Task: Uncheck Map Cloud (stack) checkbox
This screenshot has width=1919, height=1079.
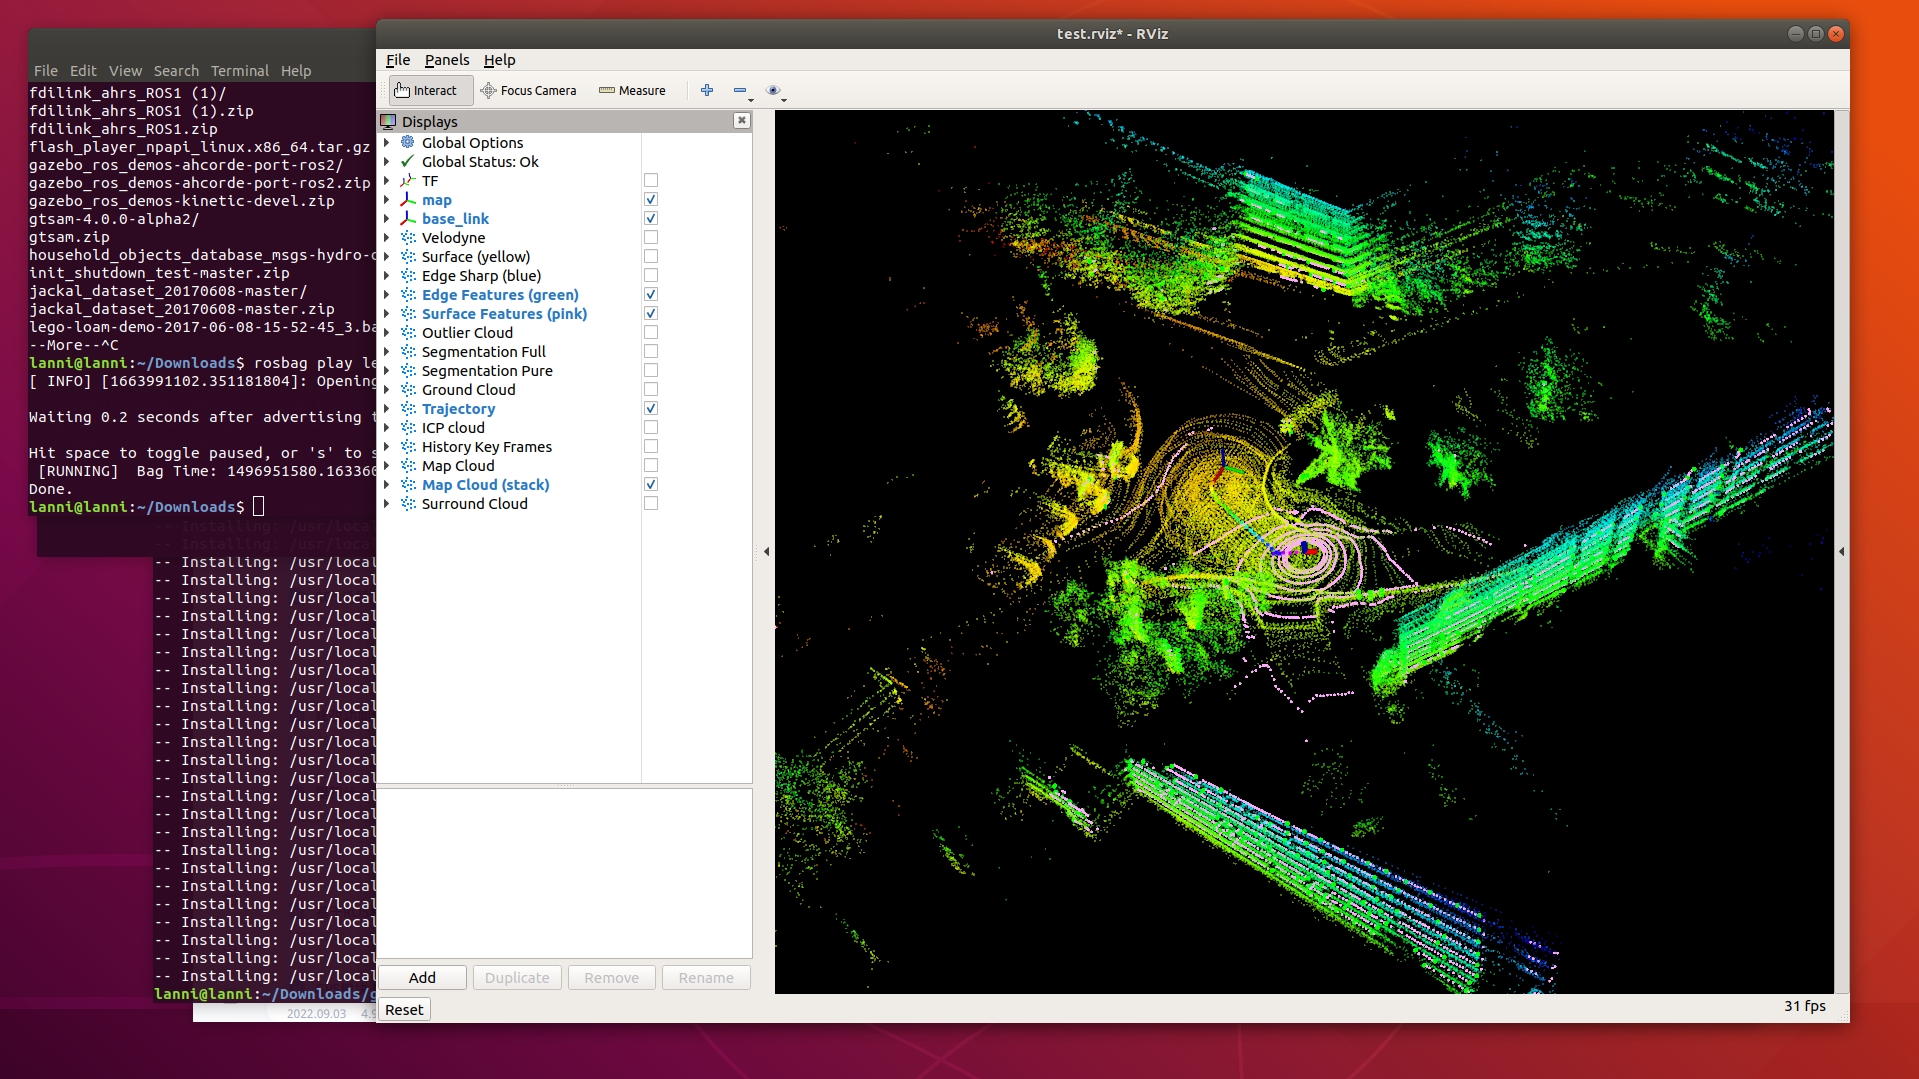Action: 651,484
